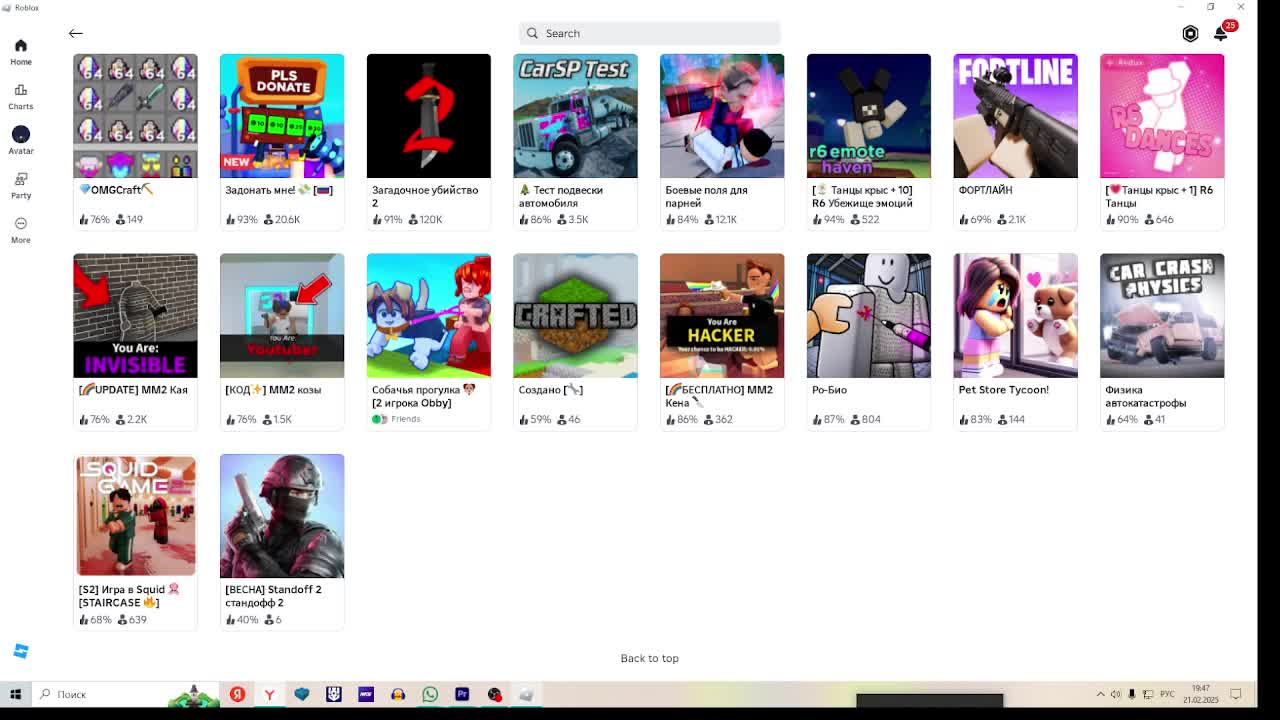Open the Charts section
The image size is (1280, 720).
(x=21, y=96)
